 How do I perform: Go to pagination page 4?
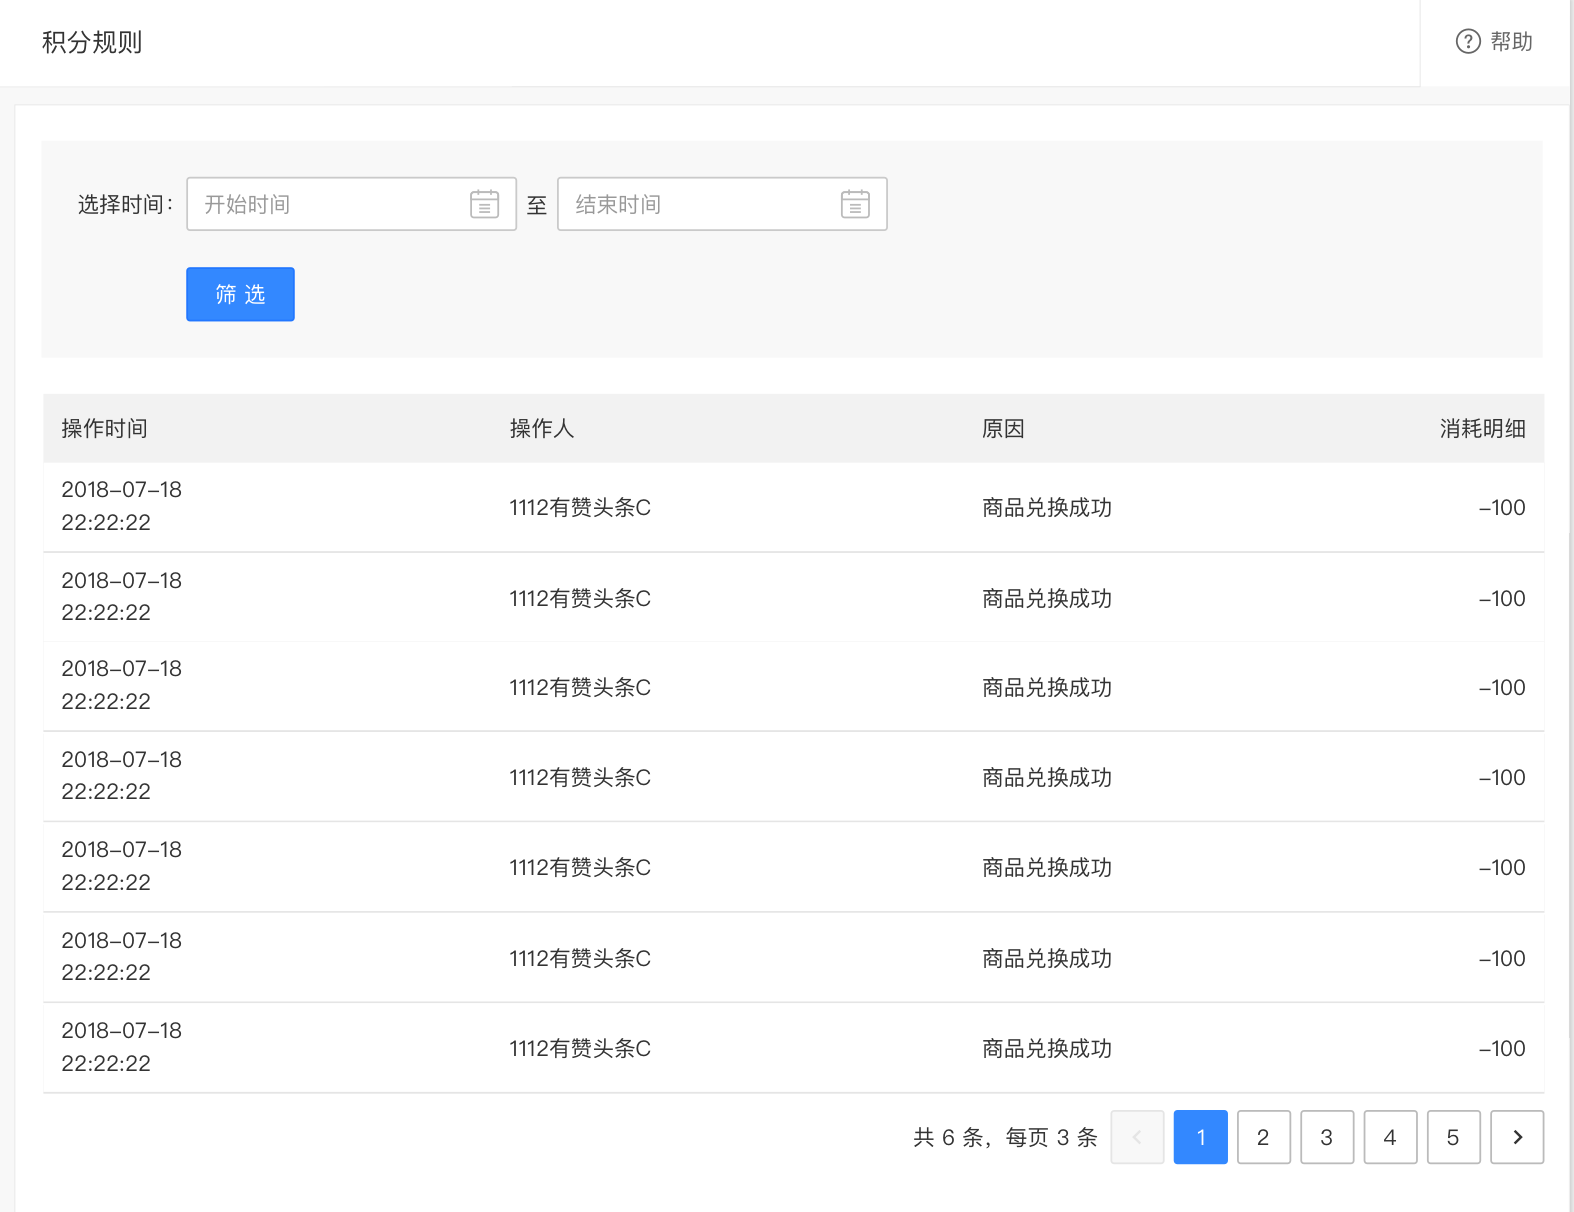(x=1390, y=1137)
